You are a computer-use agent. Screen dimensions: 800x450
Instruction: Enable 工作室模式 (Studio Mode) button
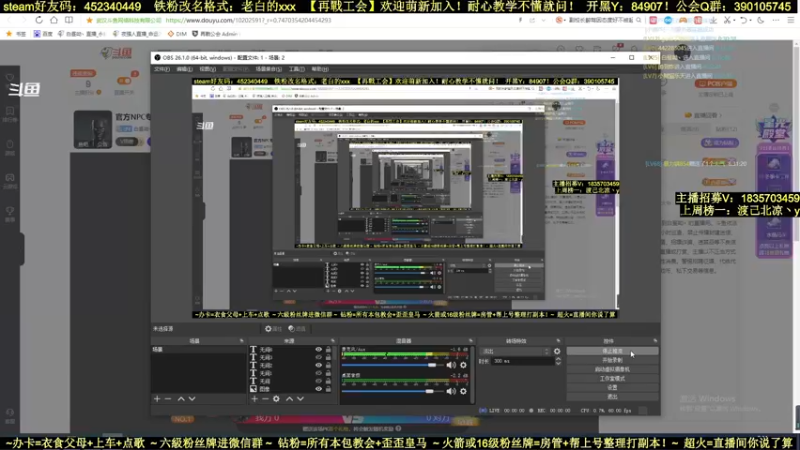(612, 379)
